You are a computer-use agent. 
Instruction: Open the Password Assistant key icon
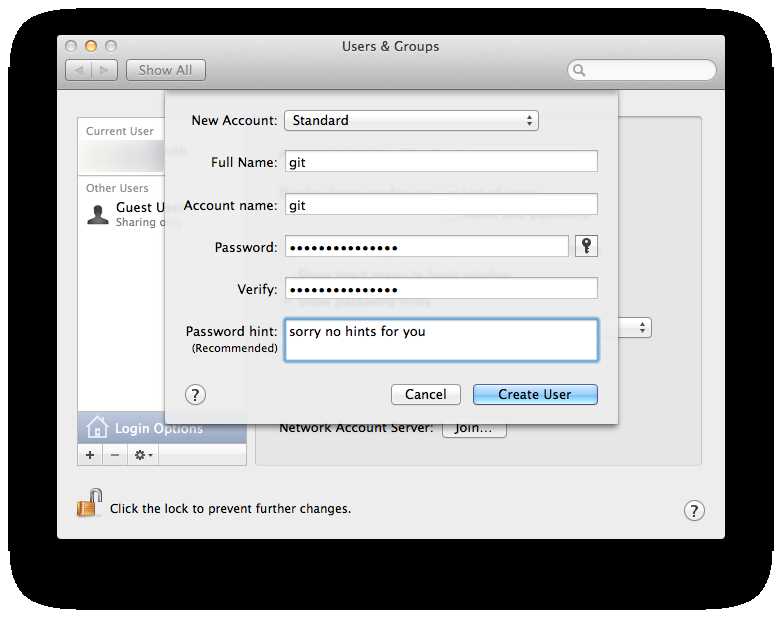tap(586, 246)
